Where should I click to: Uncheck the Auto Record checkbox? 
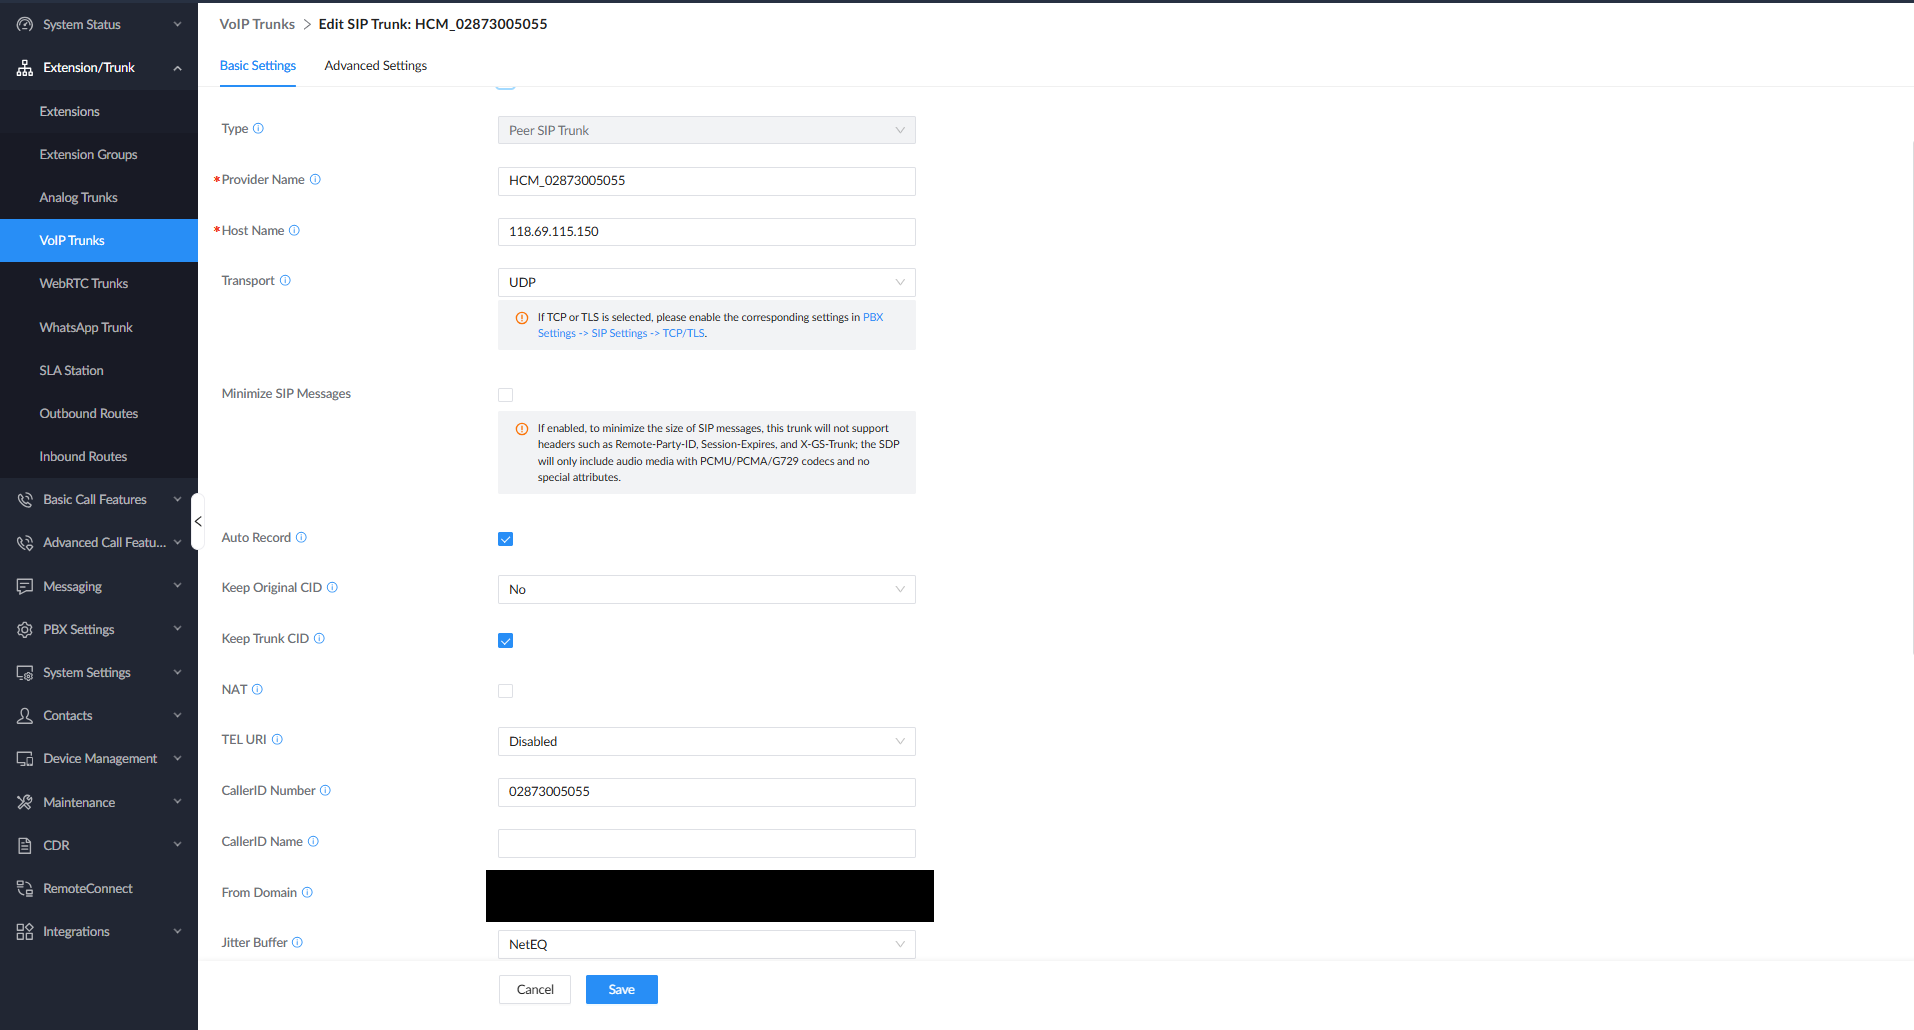(x=506, y=539)
